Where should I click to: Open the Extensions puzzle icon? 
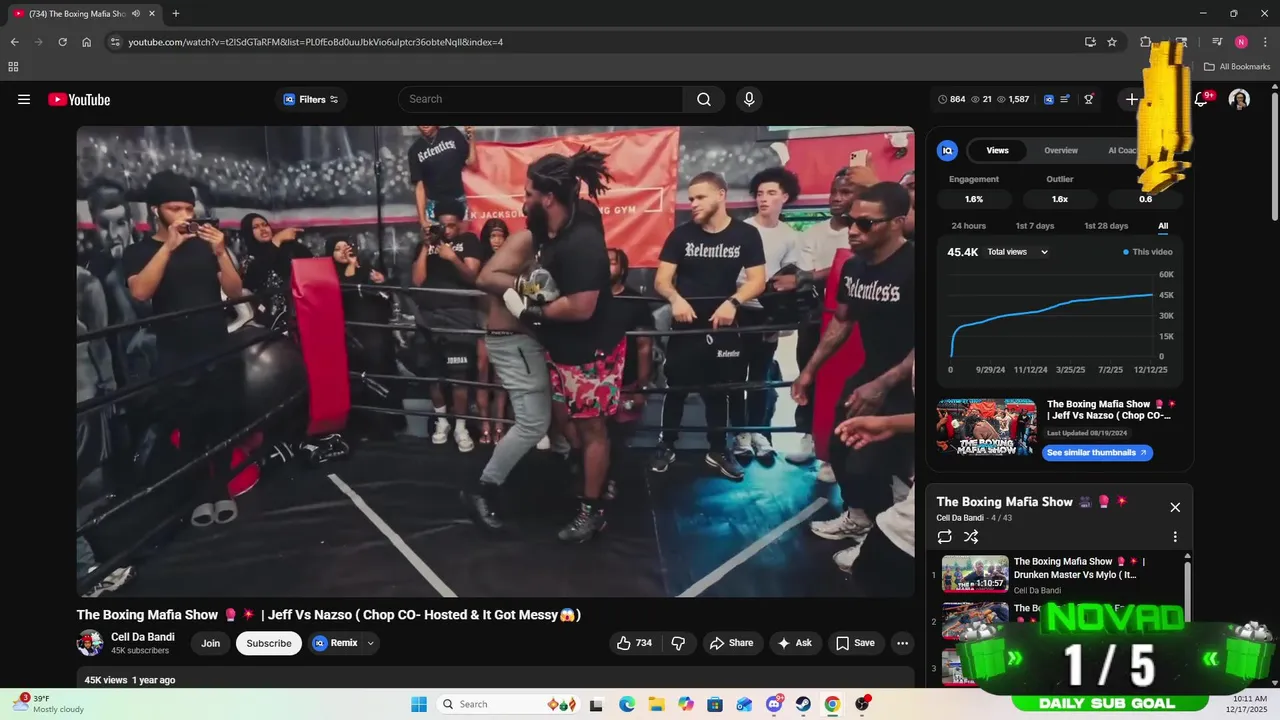coord(1145,42)
